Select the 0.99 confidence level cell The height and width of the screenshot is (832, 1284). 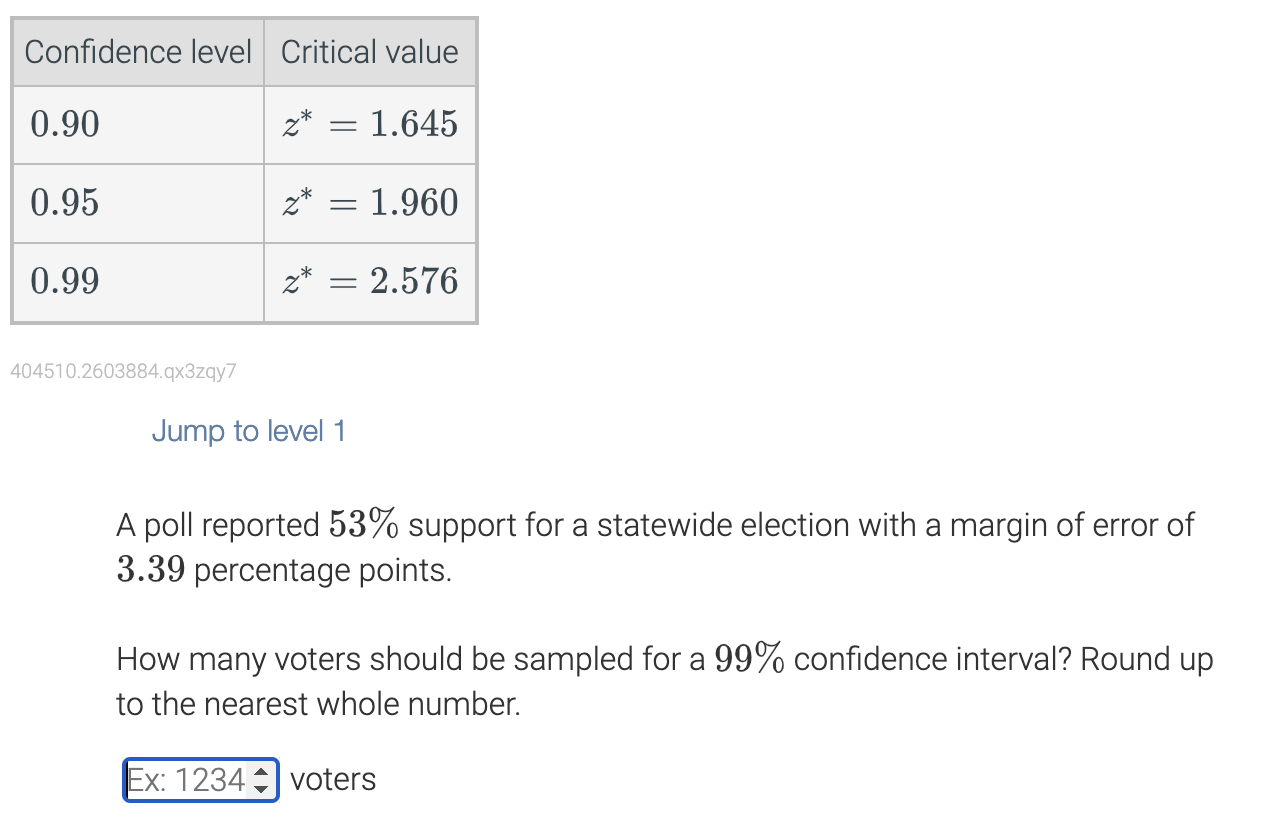137,281
